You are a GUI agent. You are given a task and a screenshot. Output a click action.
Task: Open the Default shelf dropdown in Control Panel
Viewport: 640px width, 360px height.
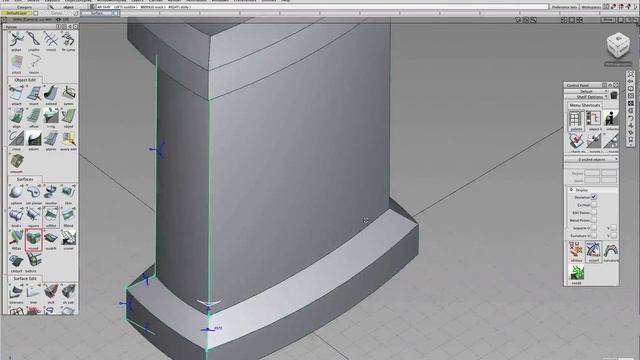586,91
